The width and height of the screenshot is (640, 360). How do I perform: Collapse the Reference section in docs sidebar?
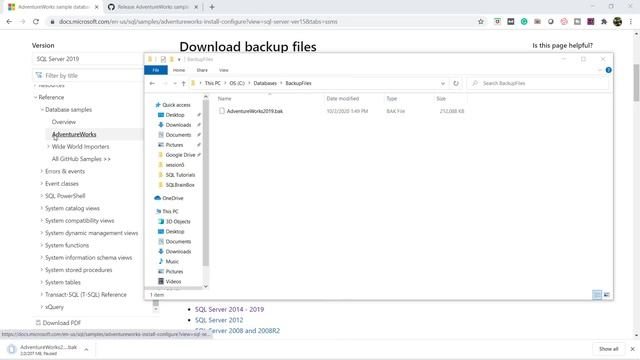[36, 97]
